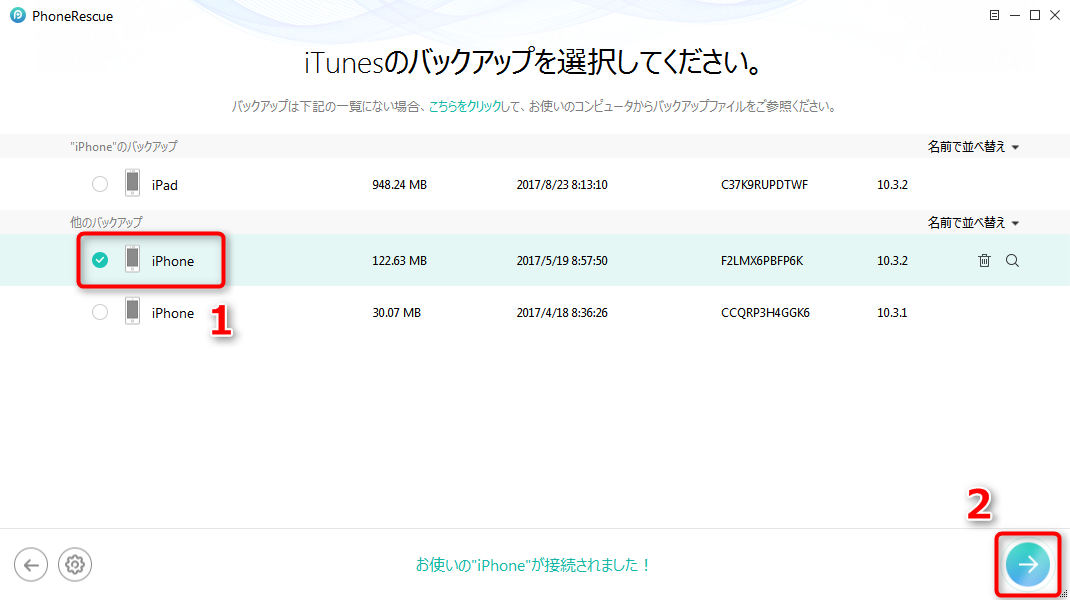
Task: Select the iPad backup radio button
Action: pos(100,184)
